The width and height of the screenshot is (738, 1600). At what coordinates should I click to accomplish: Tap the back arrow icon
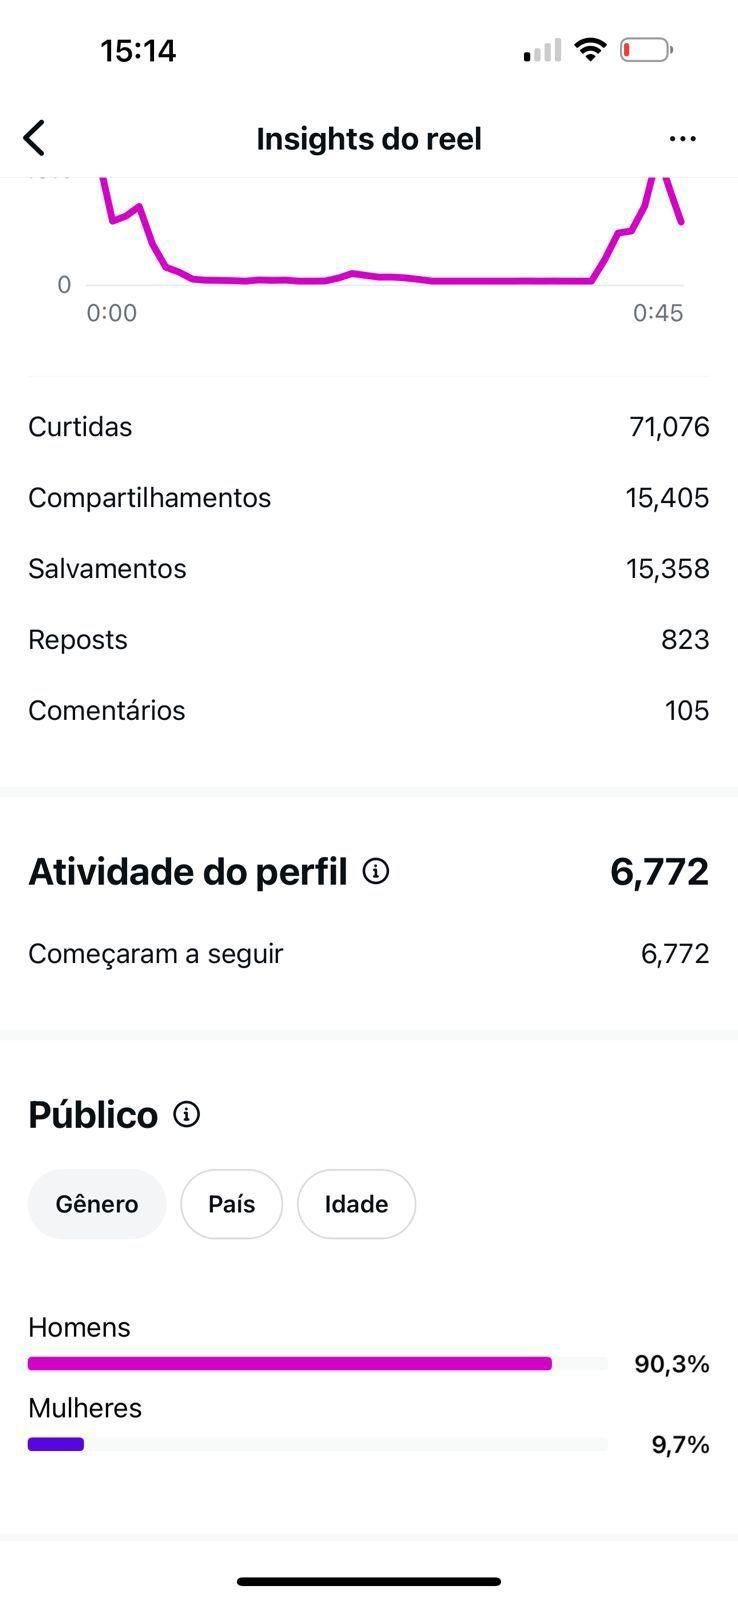tap(34, 138)
